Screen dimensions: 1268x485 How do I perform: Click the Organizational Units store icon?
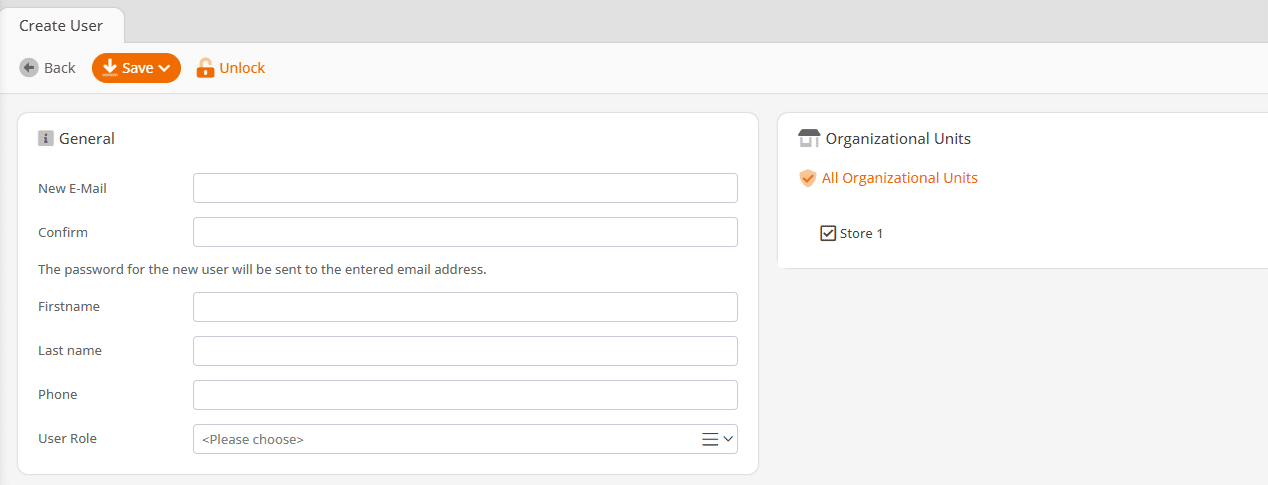(x=809, y=138)
